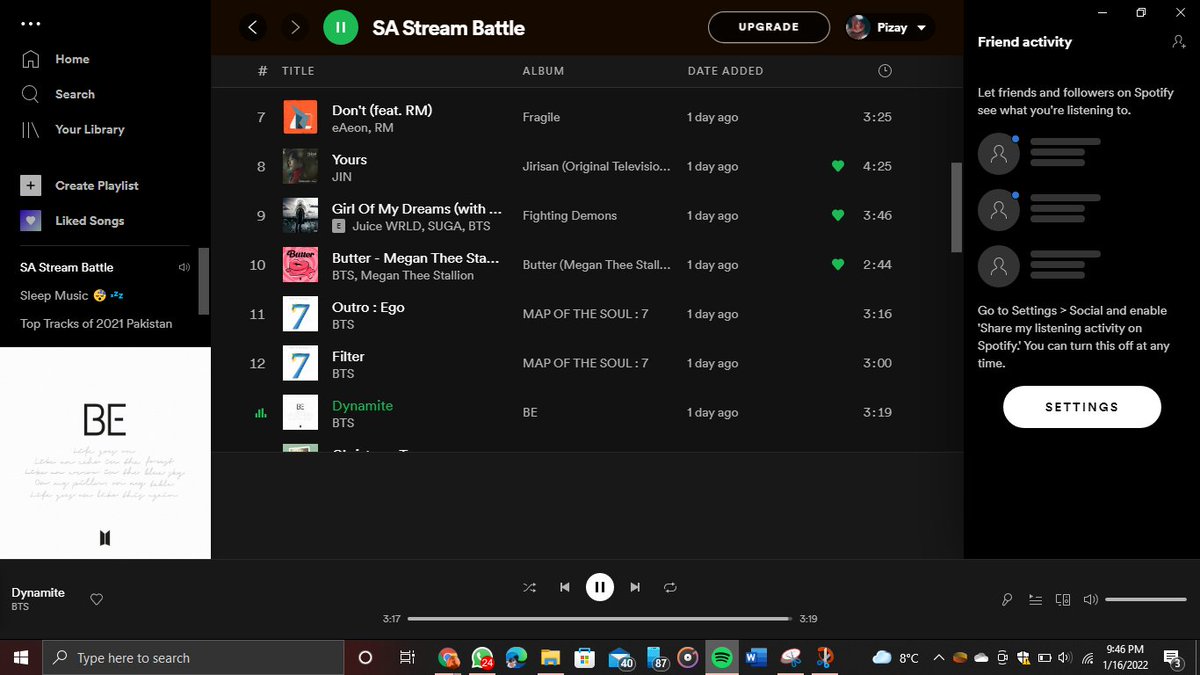The width and height of the screenshot is (1200, 675).
Task: Click the Filter row MAP OF THE SOUL : 7 album link
Action: [585, 363]
